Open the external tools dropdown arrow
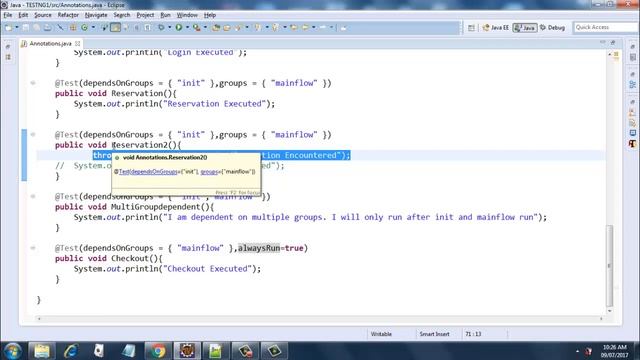 205,27
